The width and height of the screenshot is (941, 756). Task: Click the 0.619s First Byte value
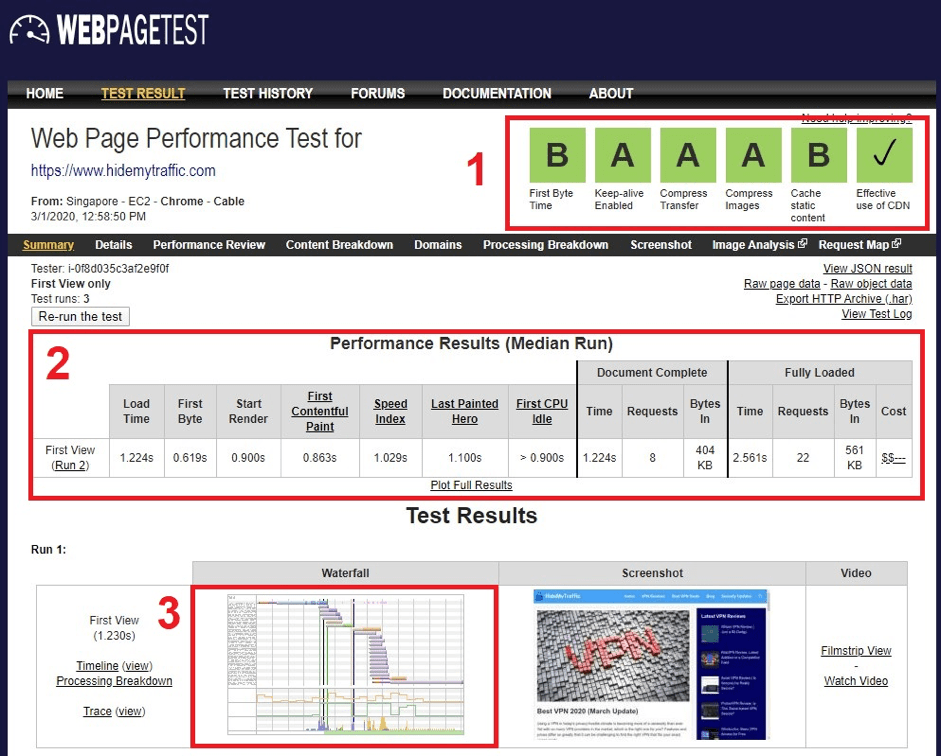click(x=190, y=458)
